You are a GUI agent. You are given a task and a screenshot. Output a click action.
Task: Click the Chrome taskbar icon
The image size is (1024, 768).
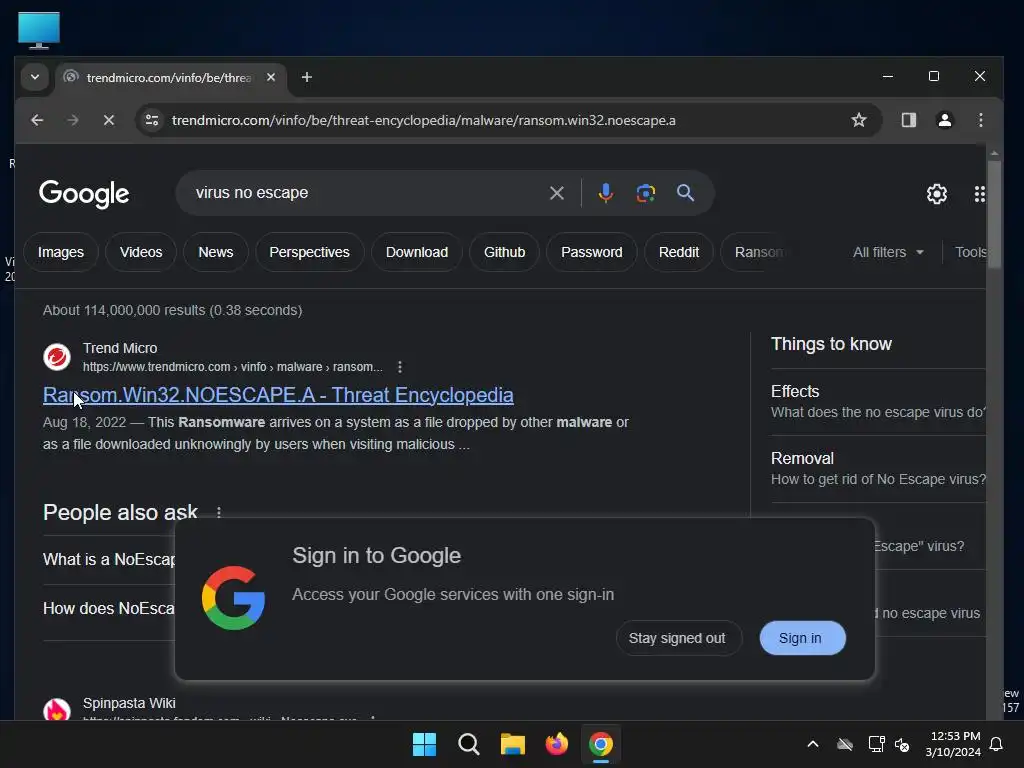point(601,744)
